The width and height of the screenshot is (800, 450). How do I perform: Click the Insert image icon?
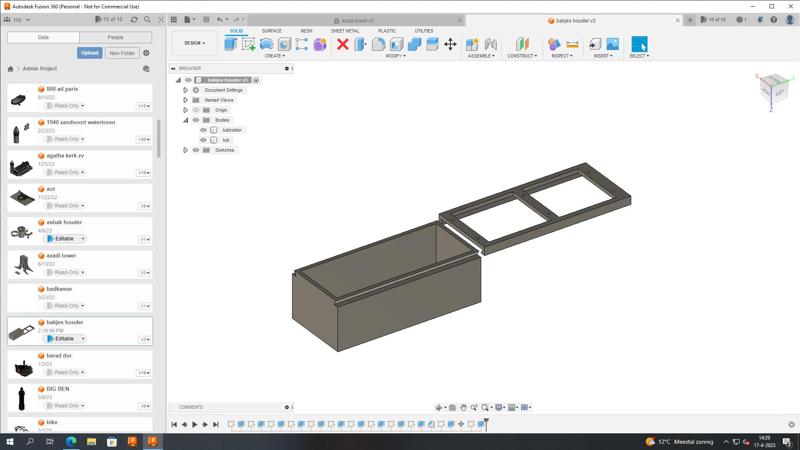612,44
